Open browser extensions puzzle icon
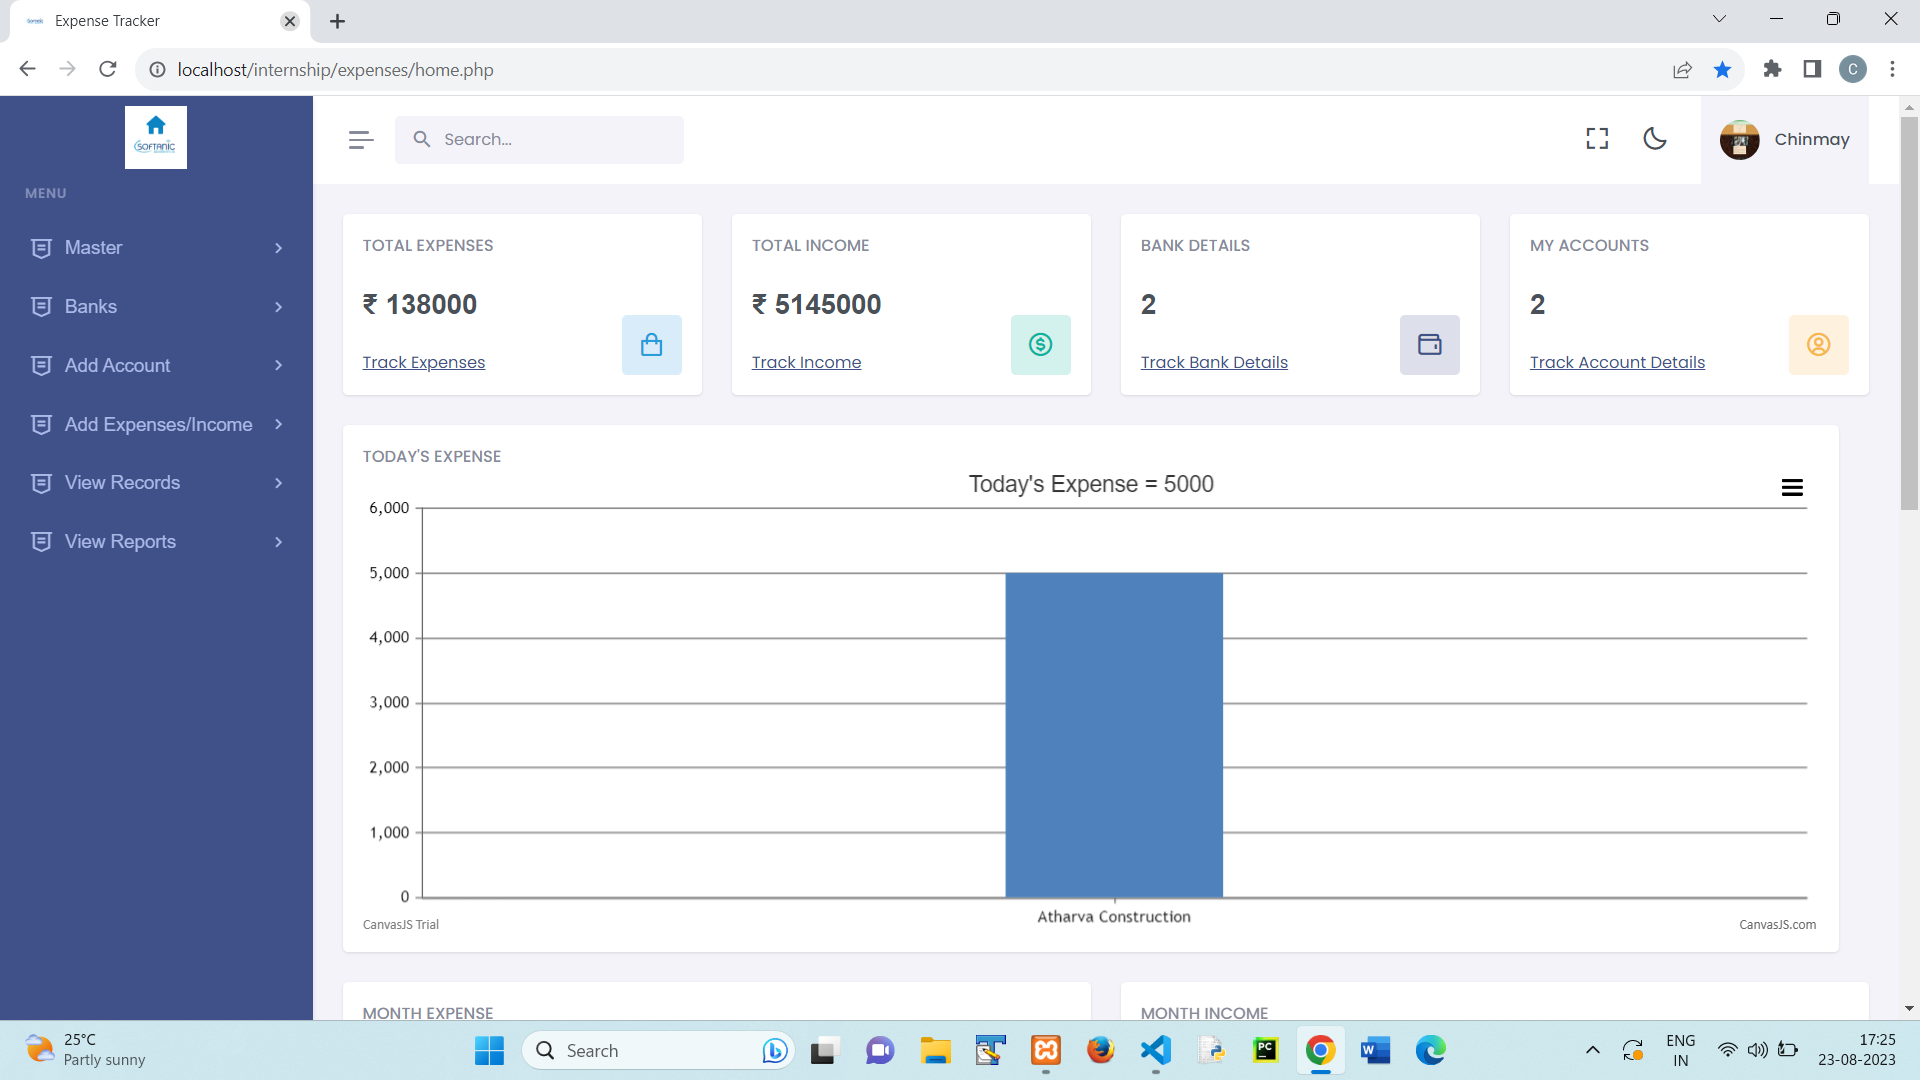The image size is (1920, 1080). tap(1772, 69)
